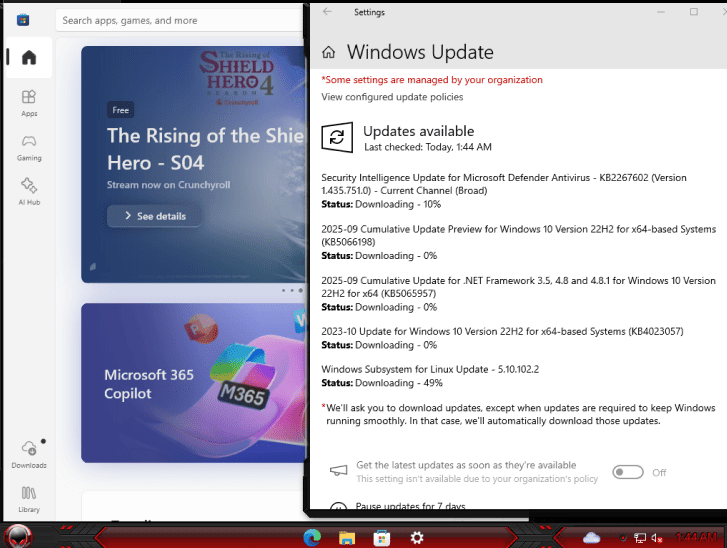Viewport: 727px width, 548px height.
Task: Click the megaphone latest updates icon
Action: (x=338, y=471)
